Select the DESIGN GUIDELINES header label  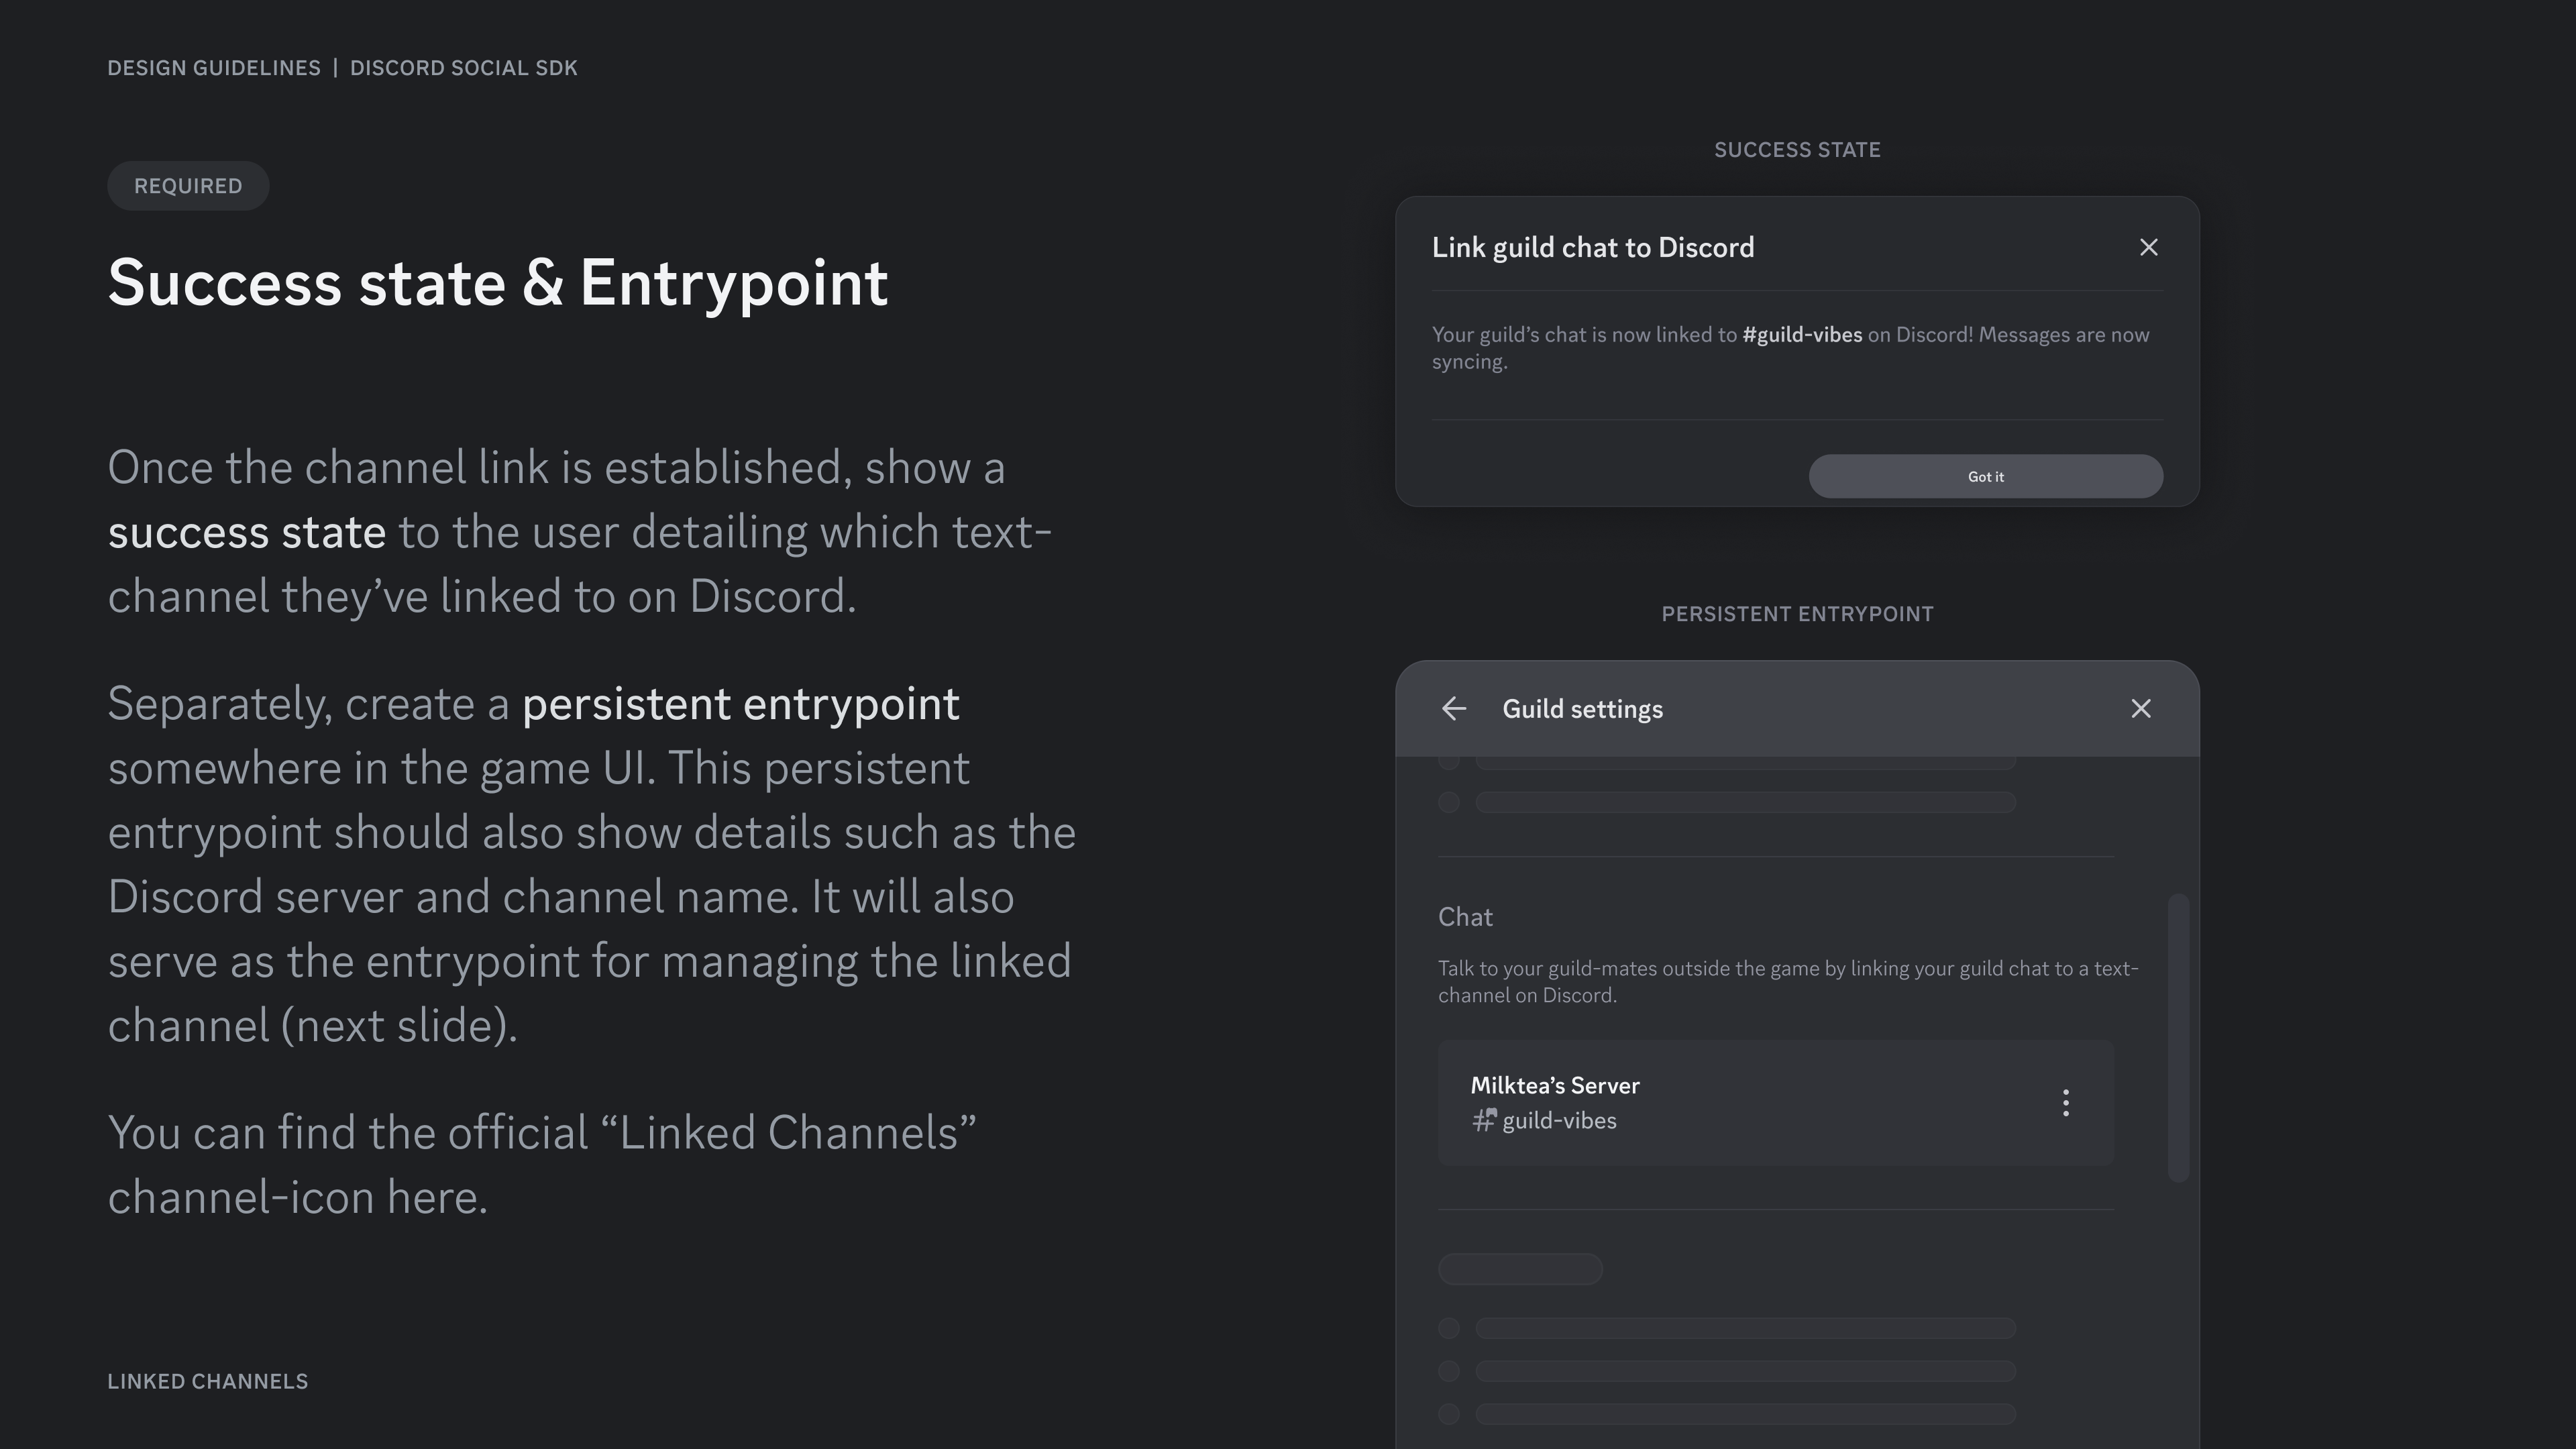coord(213,67)
